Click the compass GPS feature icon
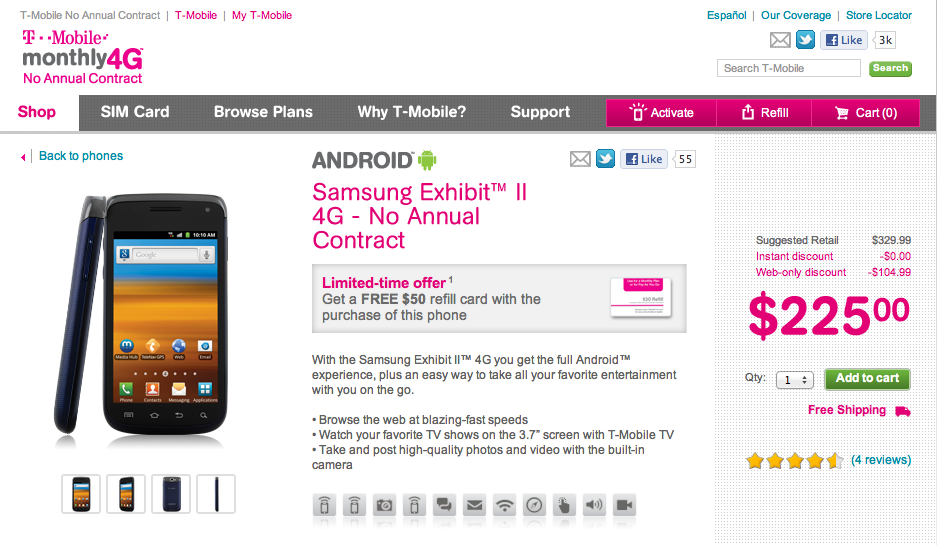The height and width of the screenshot is (545, 937). (534, 506)
